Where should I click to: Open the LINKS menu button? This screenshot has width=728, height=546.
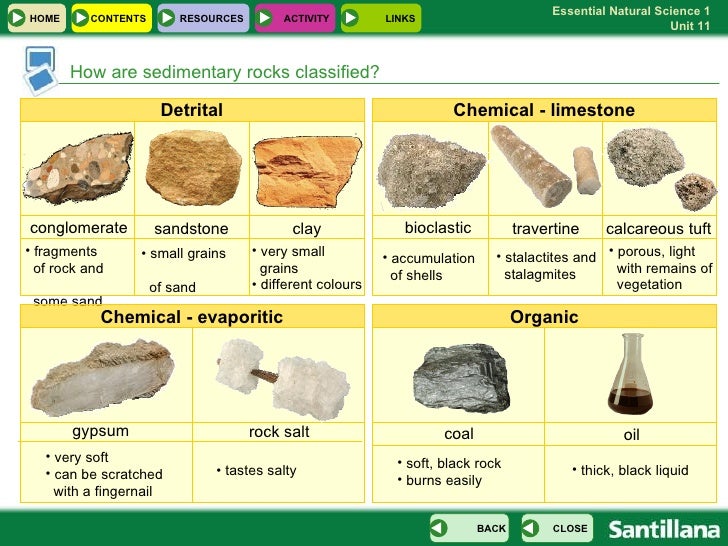click(381, 18)
